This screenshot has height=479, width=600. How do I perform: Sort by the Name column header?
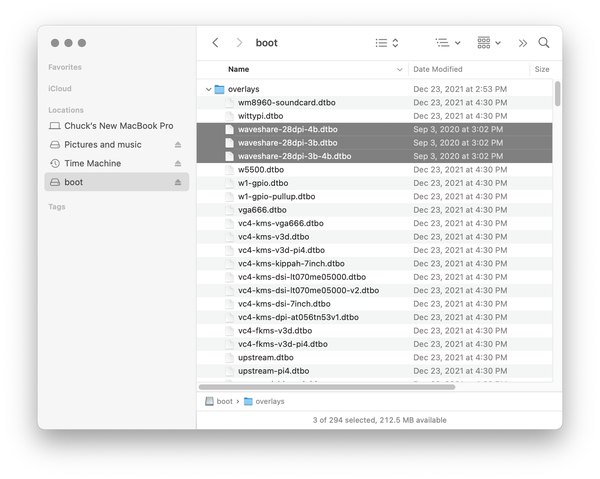(238, 69)
